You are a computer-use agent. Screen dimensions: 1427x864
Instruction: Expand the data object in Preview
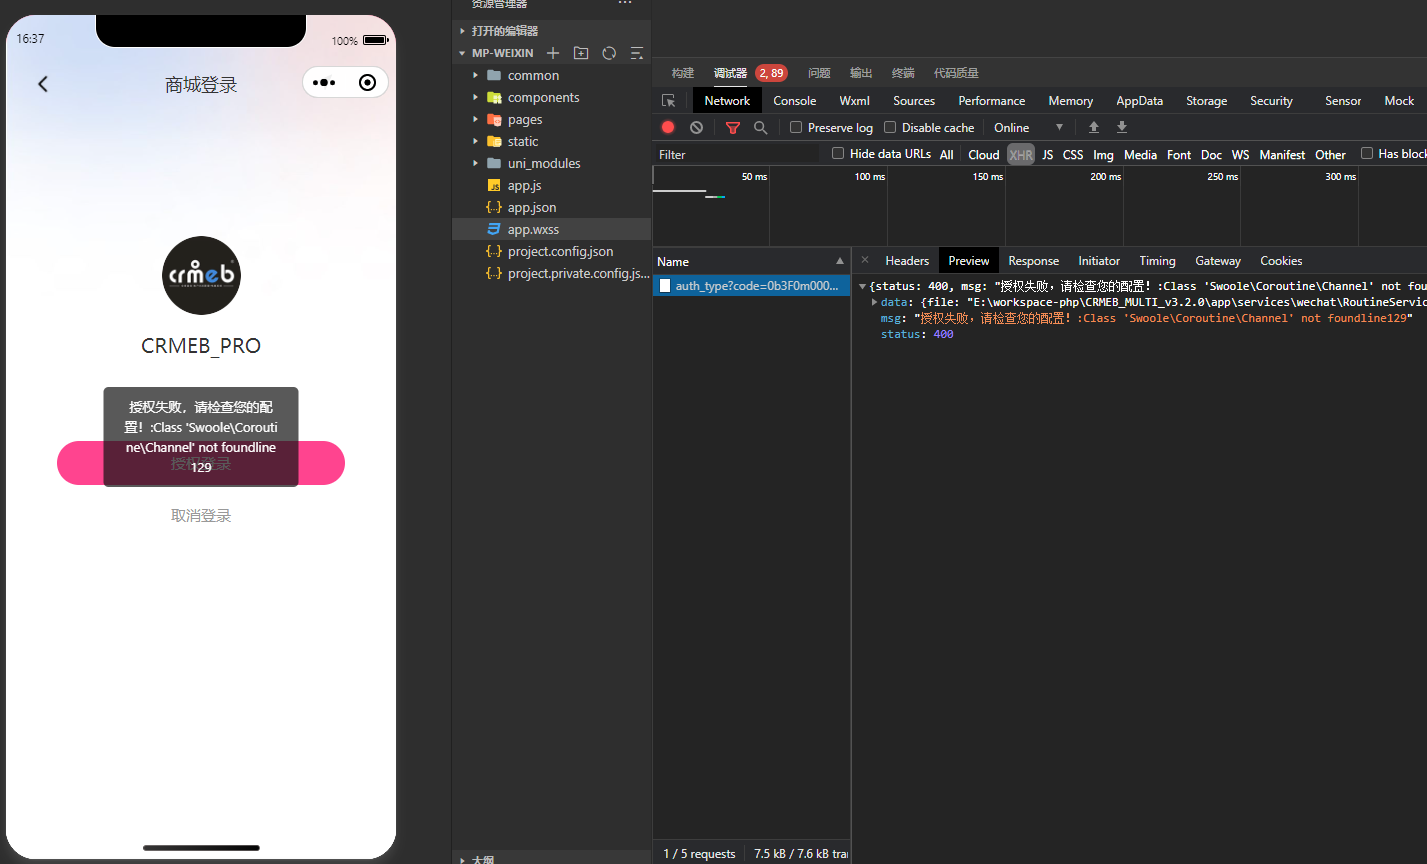[875, 302]
